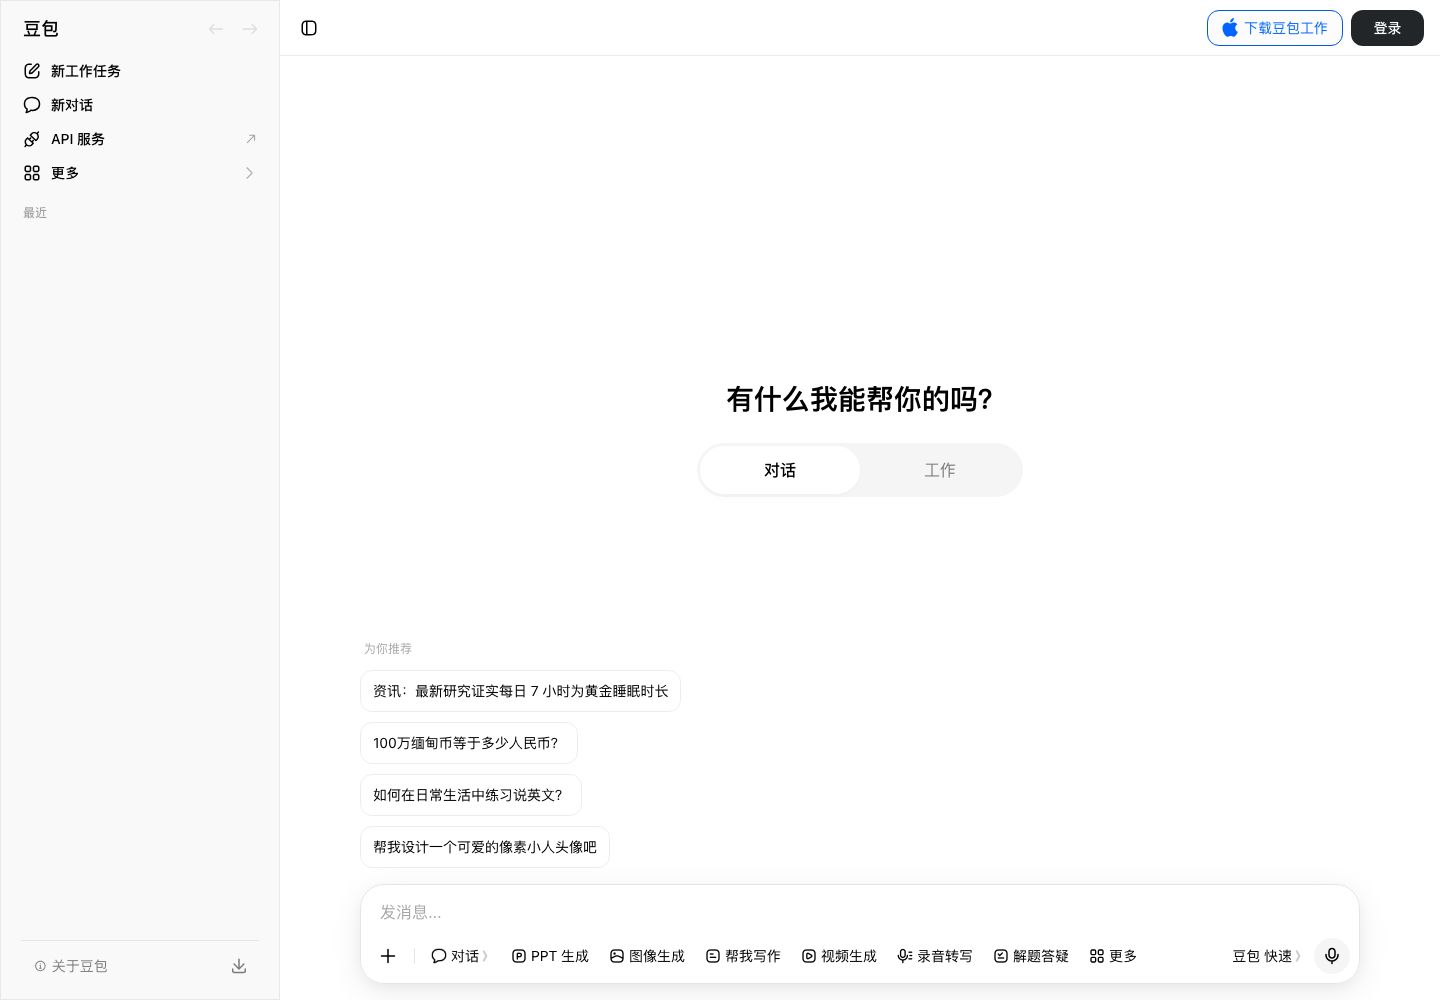
Task: Select PPT 生成 tool
Action: click(x=550, y=956)
